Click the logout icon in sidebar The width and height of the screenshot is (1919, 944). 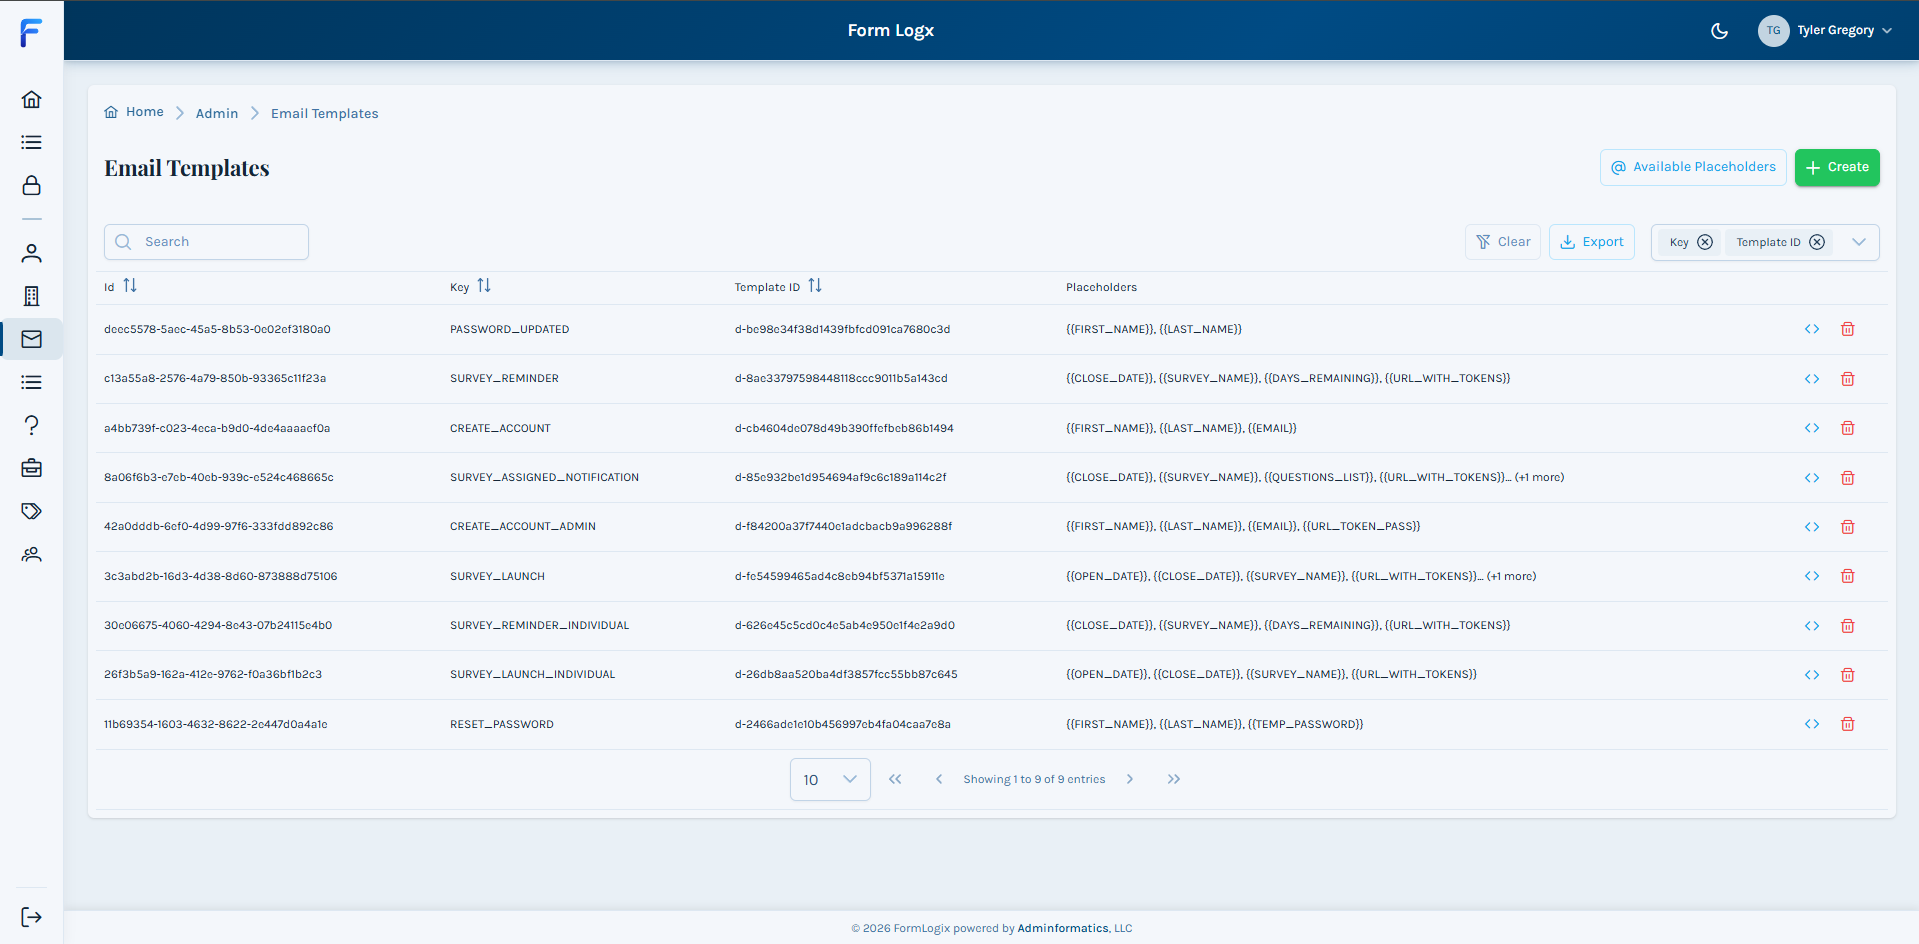point(31,917)
